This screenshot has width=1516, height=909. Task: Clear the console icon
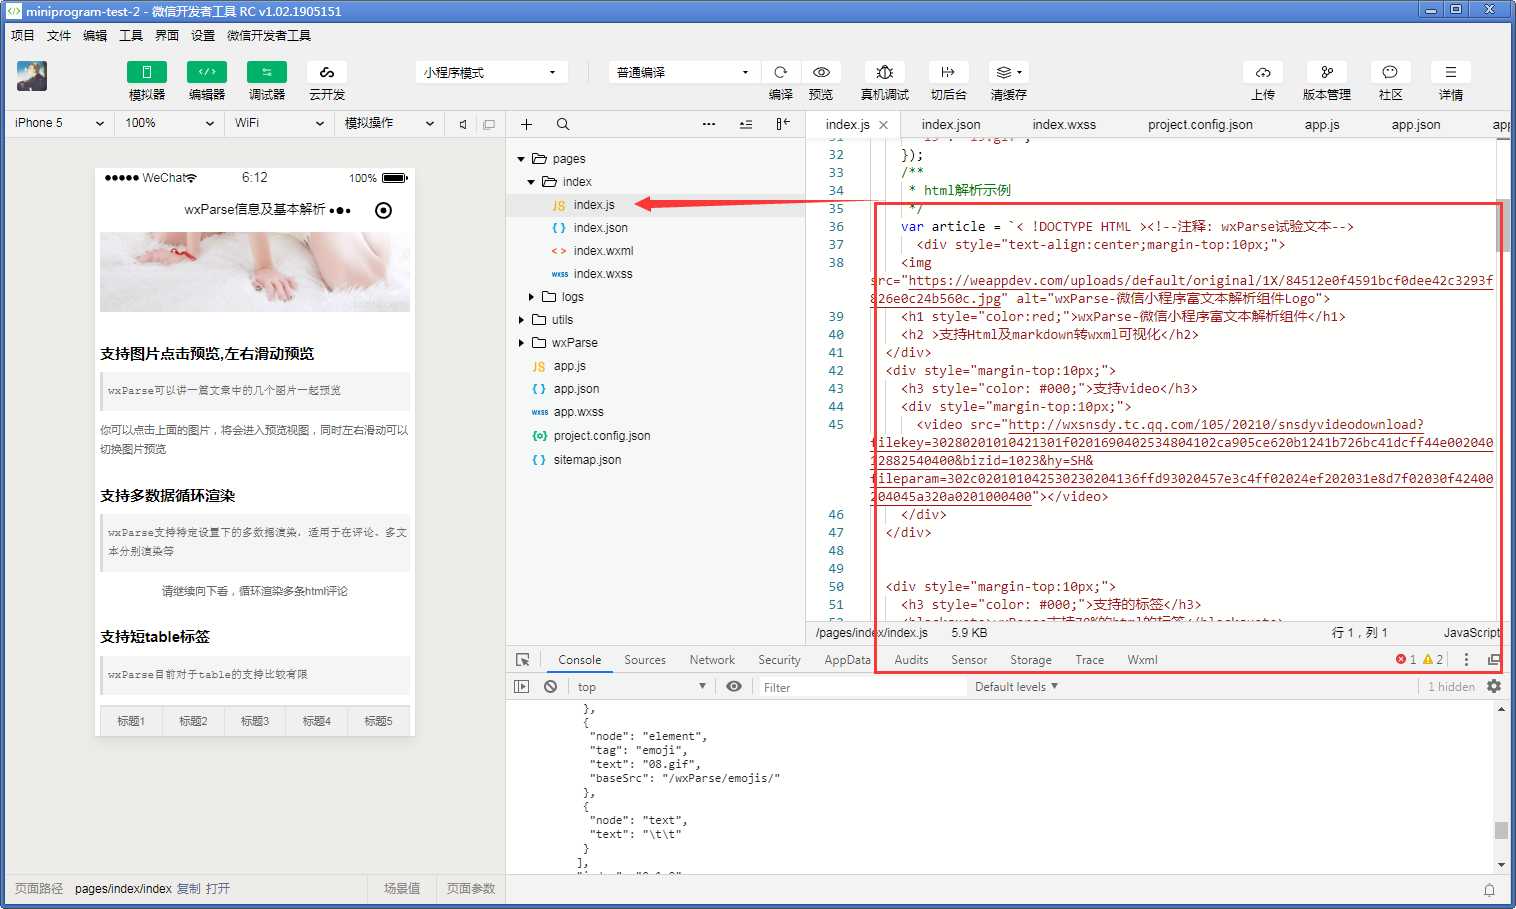pyautogui.click(x=550, y=687)
